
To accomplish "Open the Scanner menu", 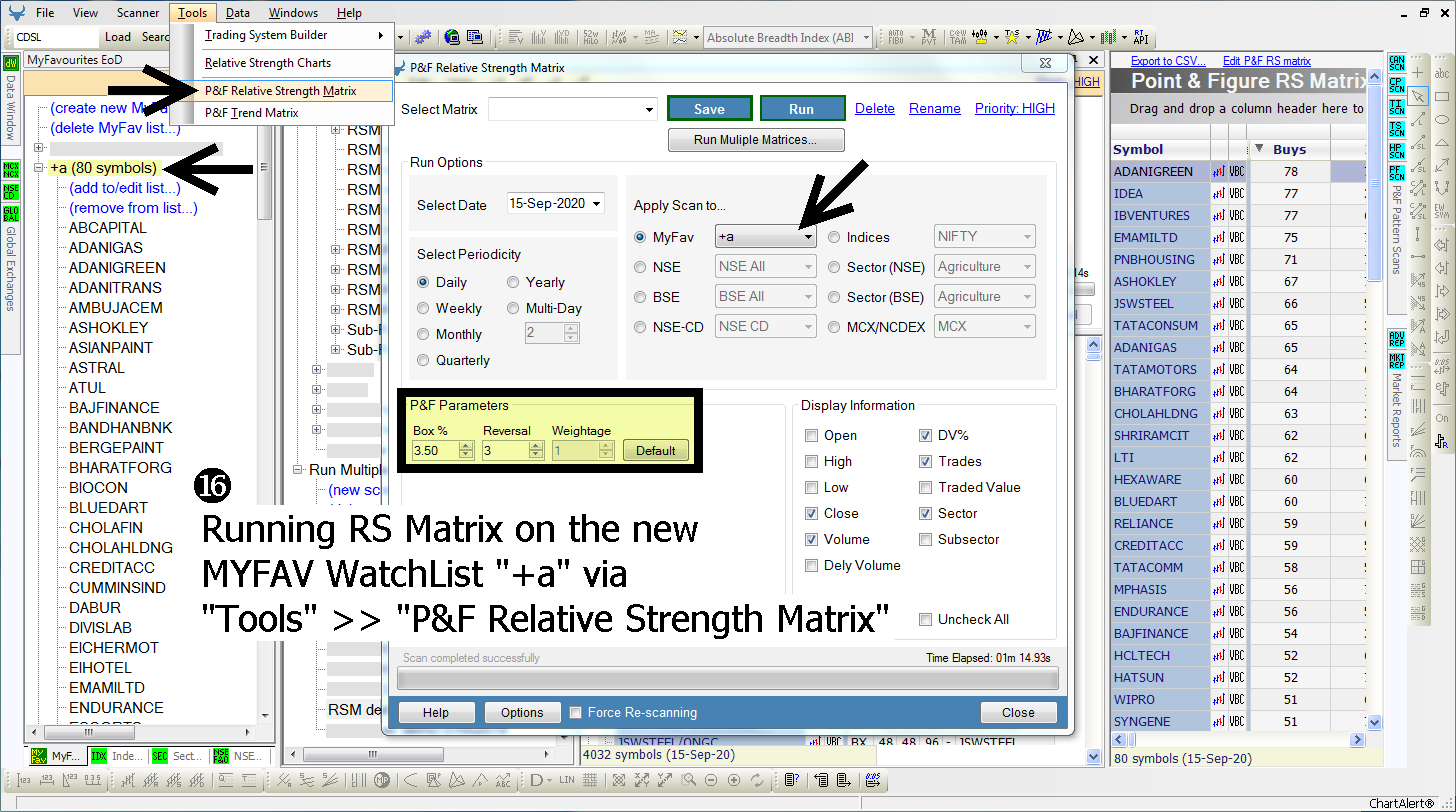I will (138, 13).
